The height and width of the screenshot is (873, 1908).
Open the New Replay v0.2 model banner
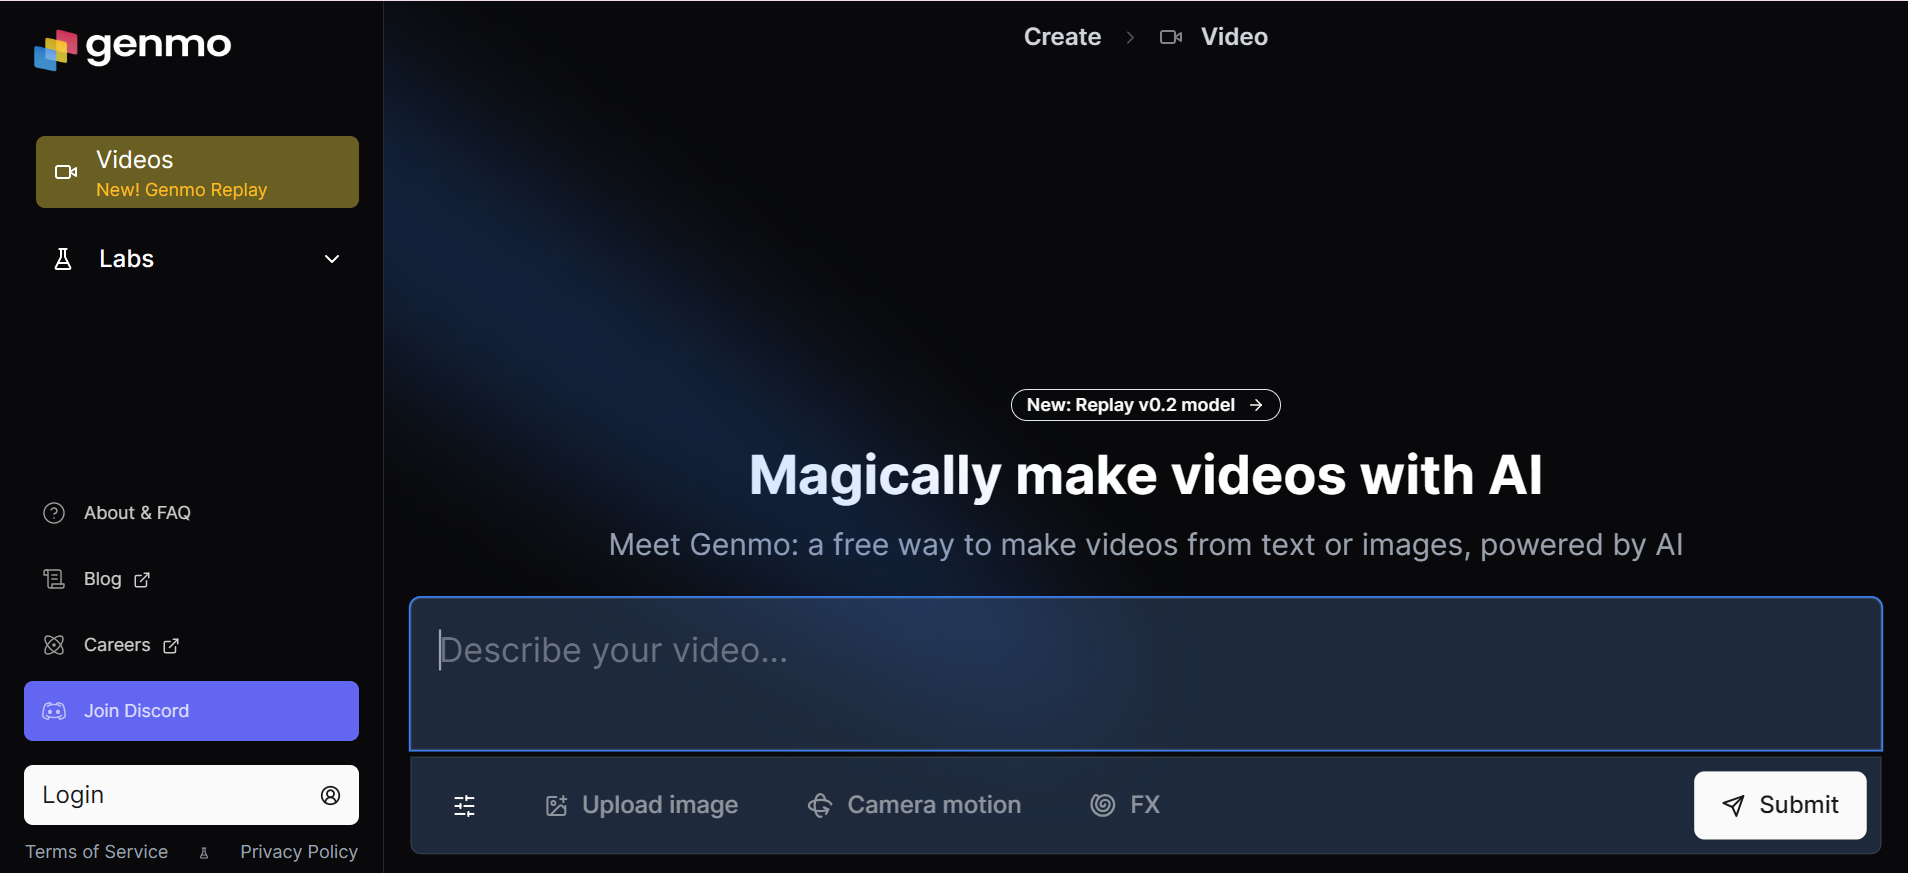pos(1145,405)
